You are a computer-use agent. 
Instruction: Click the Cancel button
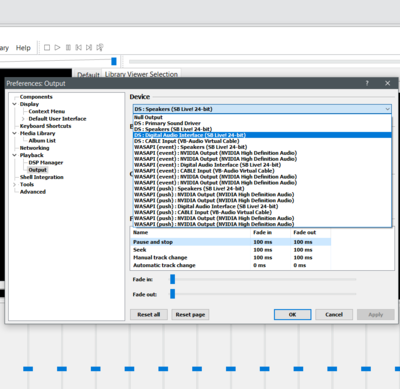point(334,315)
